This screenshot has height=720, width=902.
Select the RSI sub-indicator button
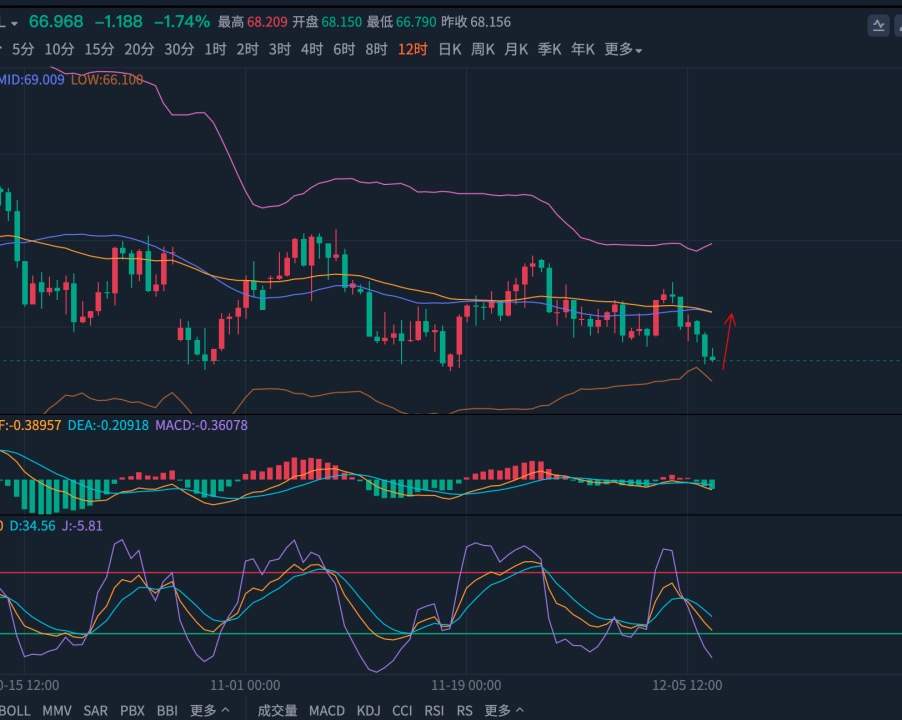[434, 711]
